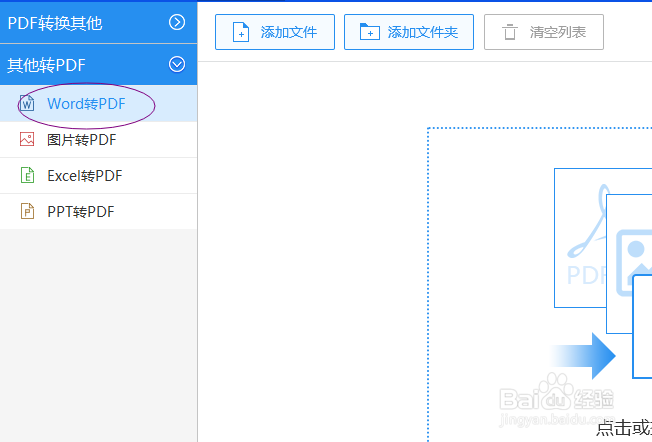The image size is (652, 442).
Task: Click the 添加文件 button
Action: (x=275, y=32)
